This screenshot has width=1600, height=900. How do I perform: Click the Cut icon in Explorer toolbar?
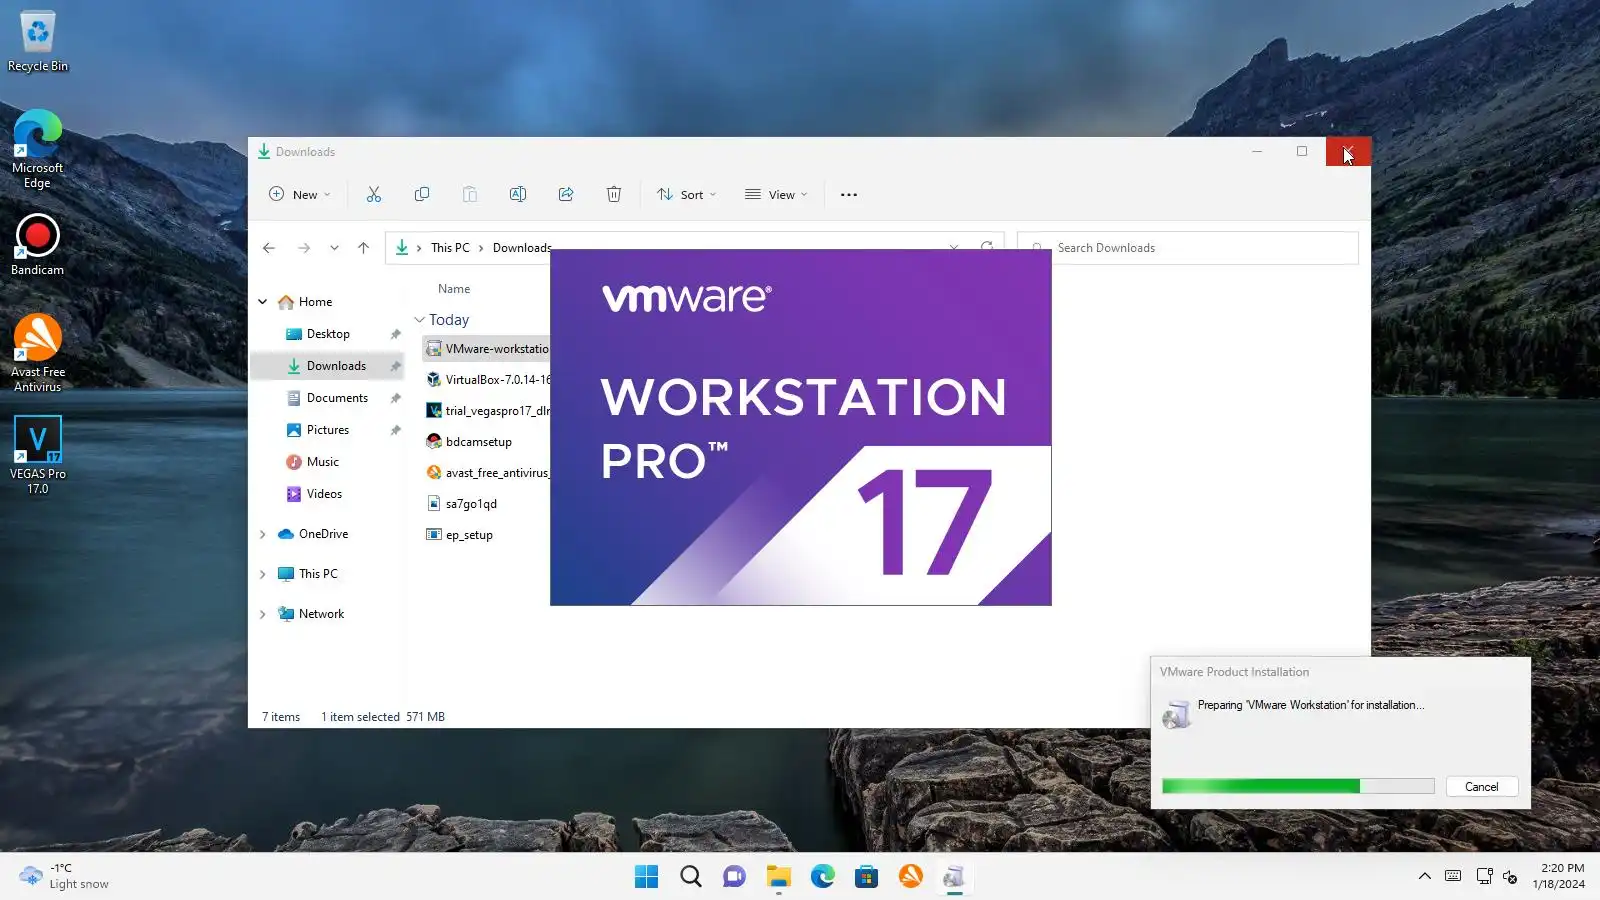pos(374,194)
